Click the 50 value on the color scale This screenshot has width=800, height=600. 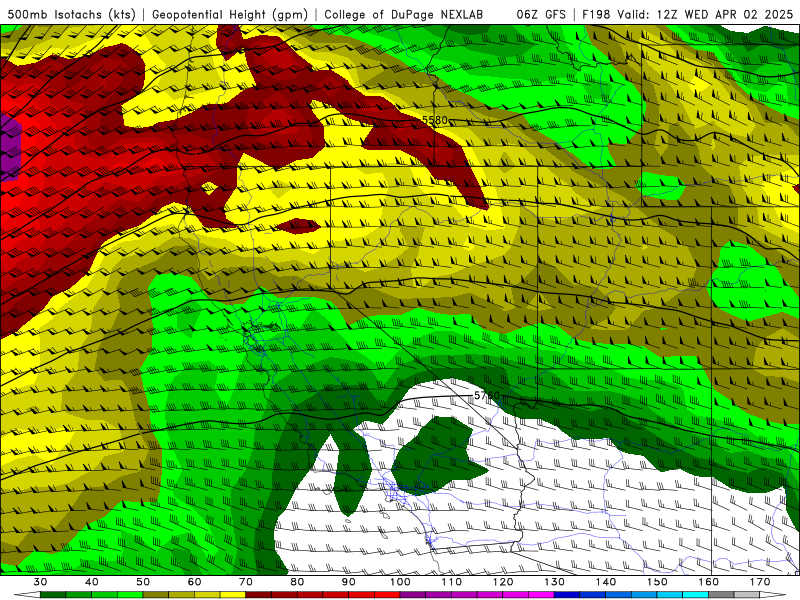[x=143, y=582]
